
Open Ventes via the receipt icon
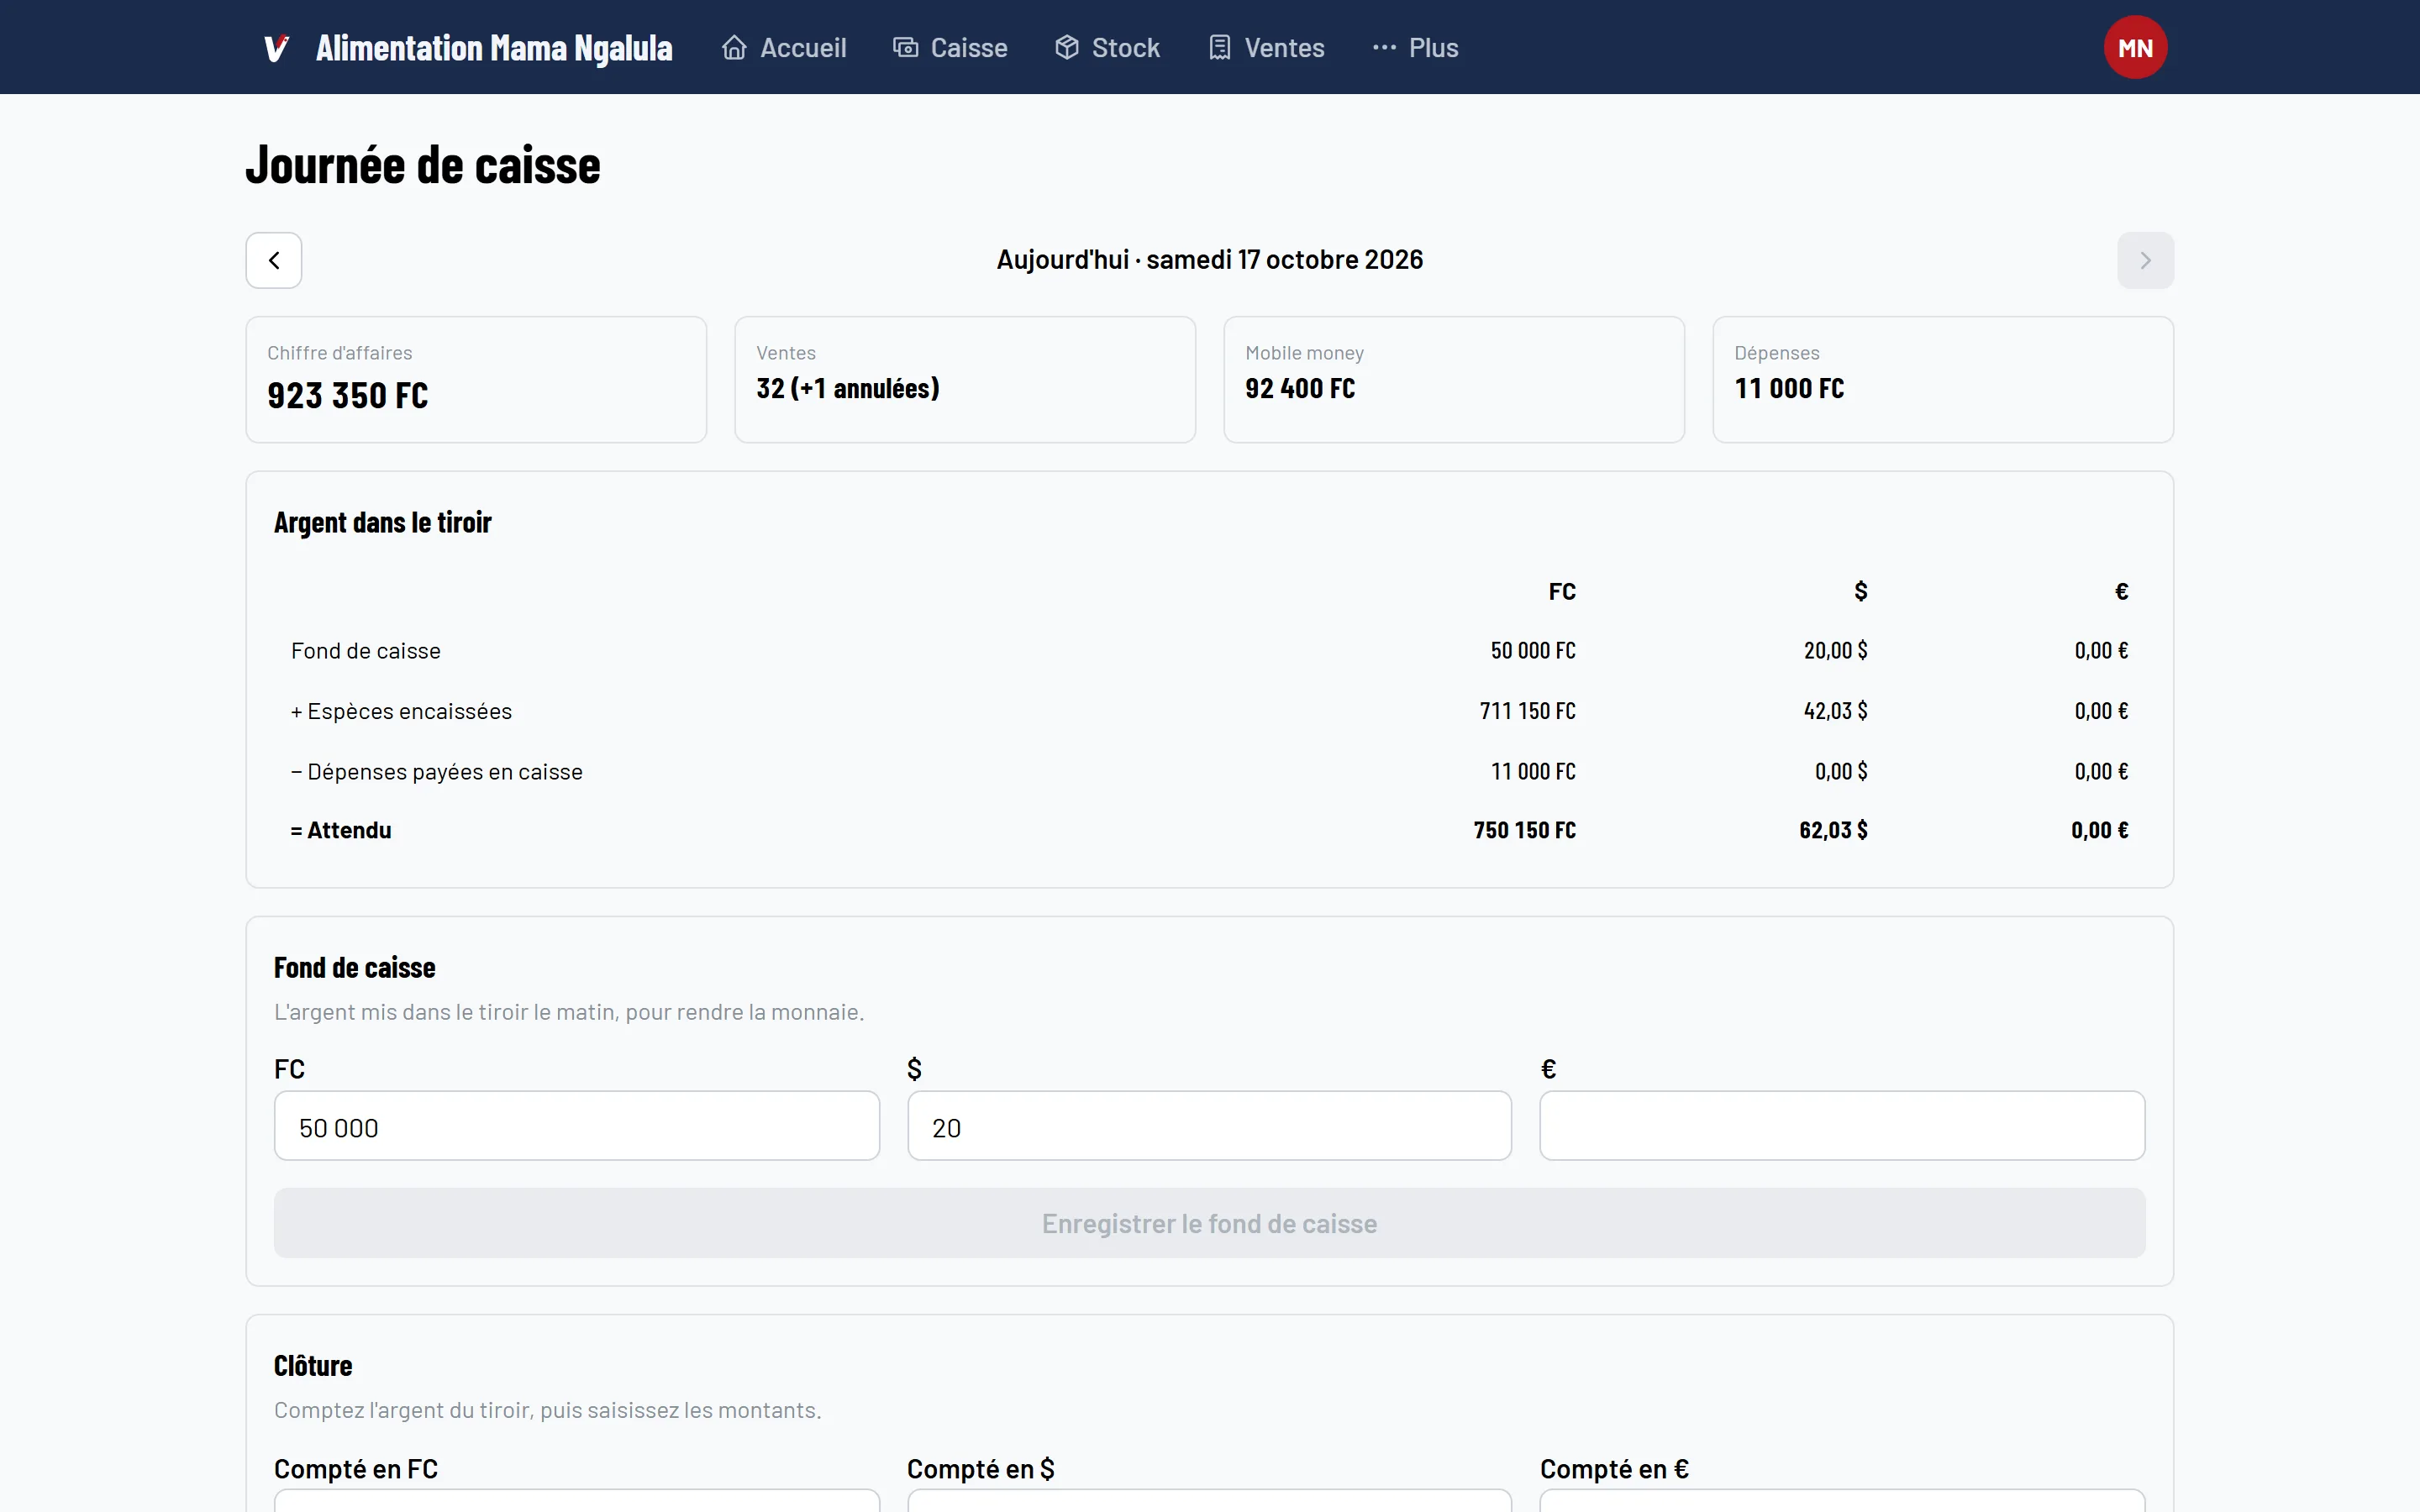[1219, 48]
